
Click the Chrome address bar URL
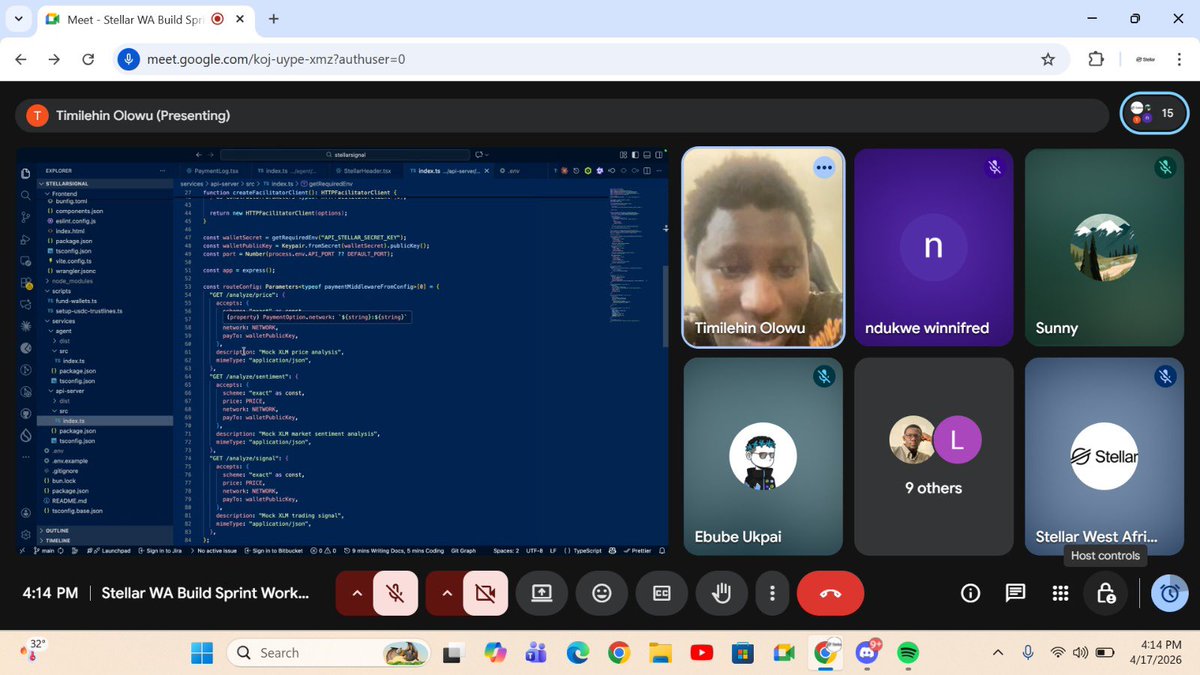click(276, 59)
